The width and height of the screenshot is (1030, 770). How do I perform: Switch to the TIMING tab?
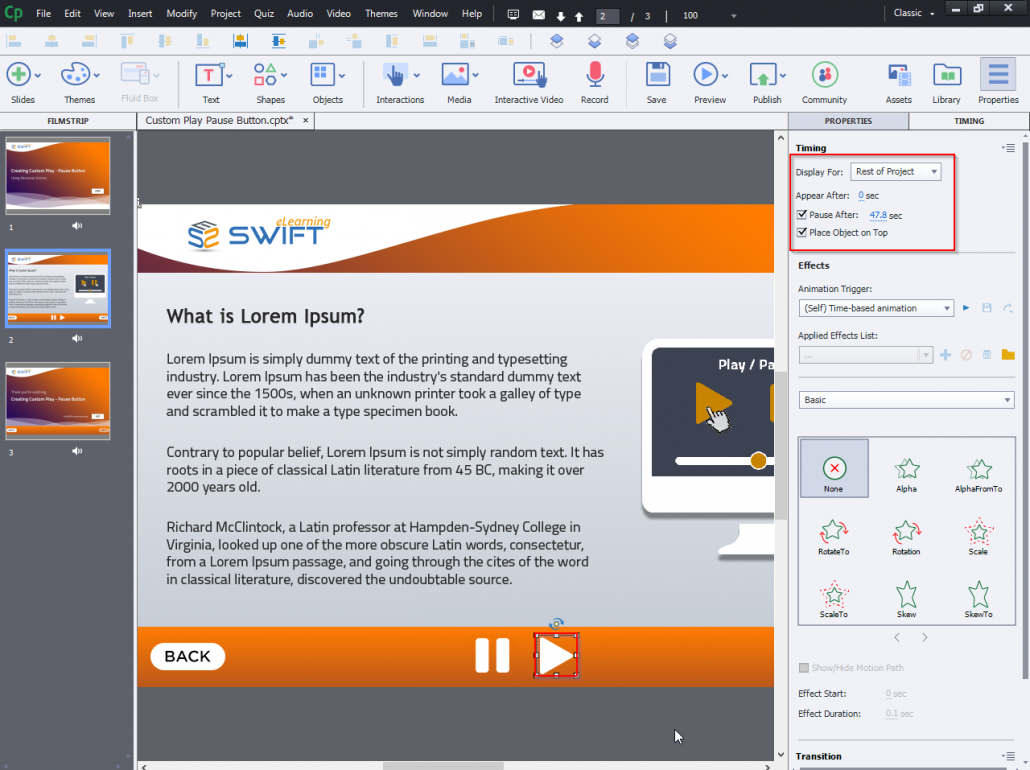click(967, 120)
